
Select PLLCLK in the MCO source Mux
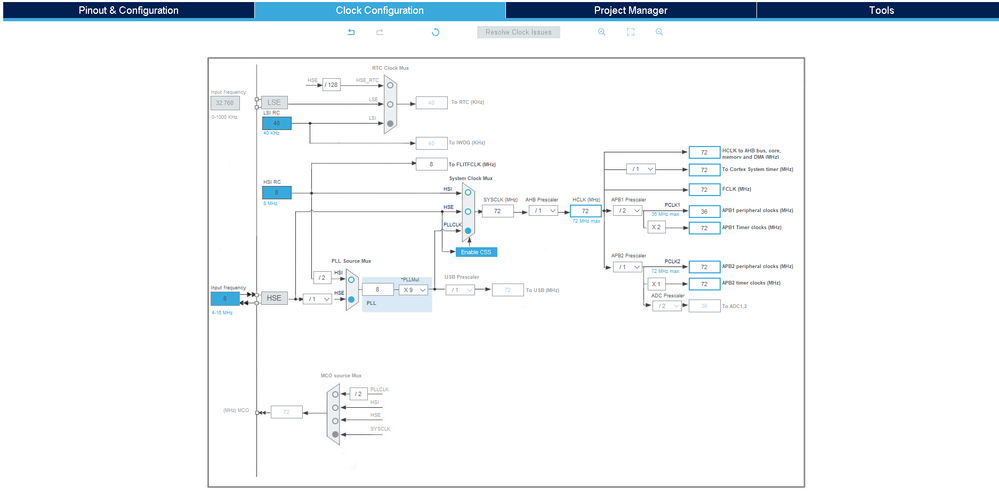[335, 394]
